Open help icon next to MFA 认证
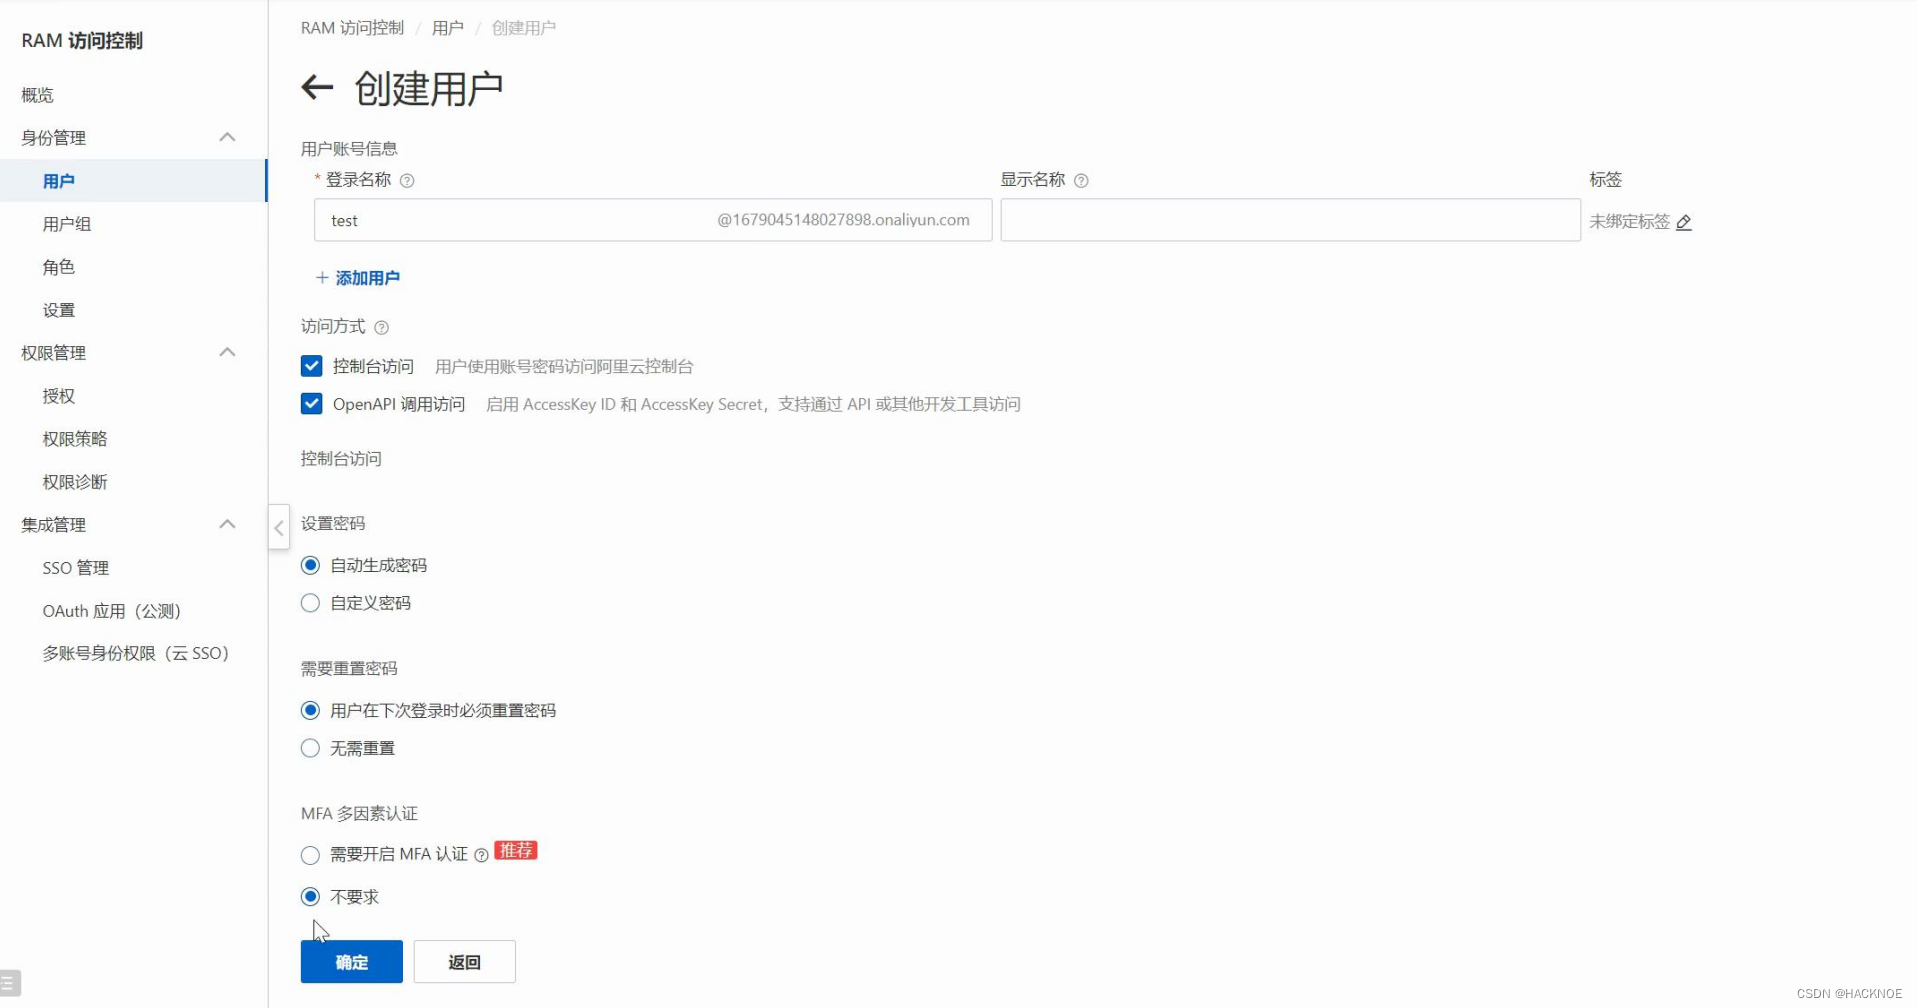This screenshot has width=1917, height=1008. [481, 855]
